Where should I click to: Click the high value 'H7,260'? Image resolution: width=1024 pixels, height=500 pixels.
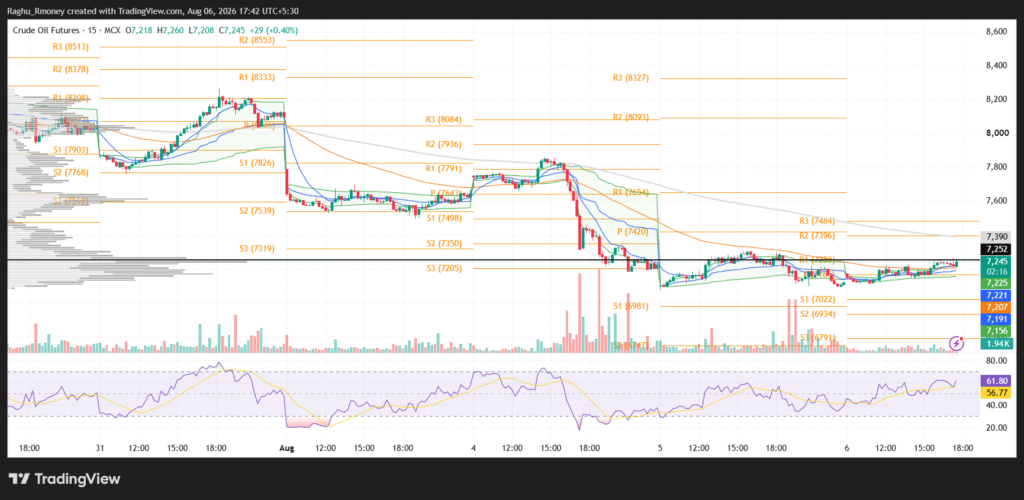click(169, 31)
